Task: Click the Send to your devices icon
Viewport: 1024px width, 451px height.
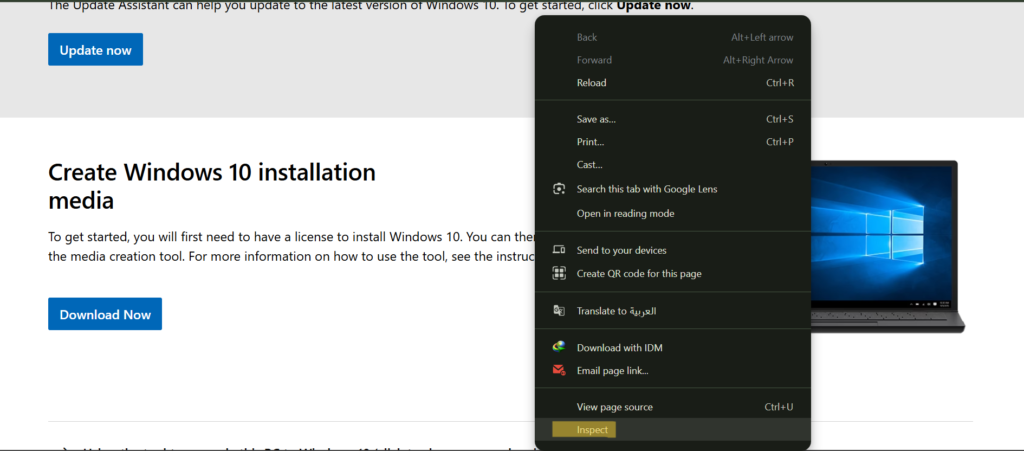Action: pos(559,250)
